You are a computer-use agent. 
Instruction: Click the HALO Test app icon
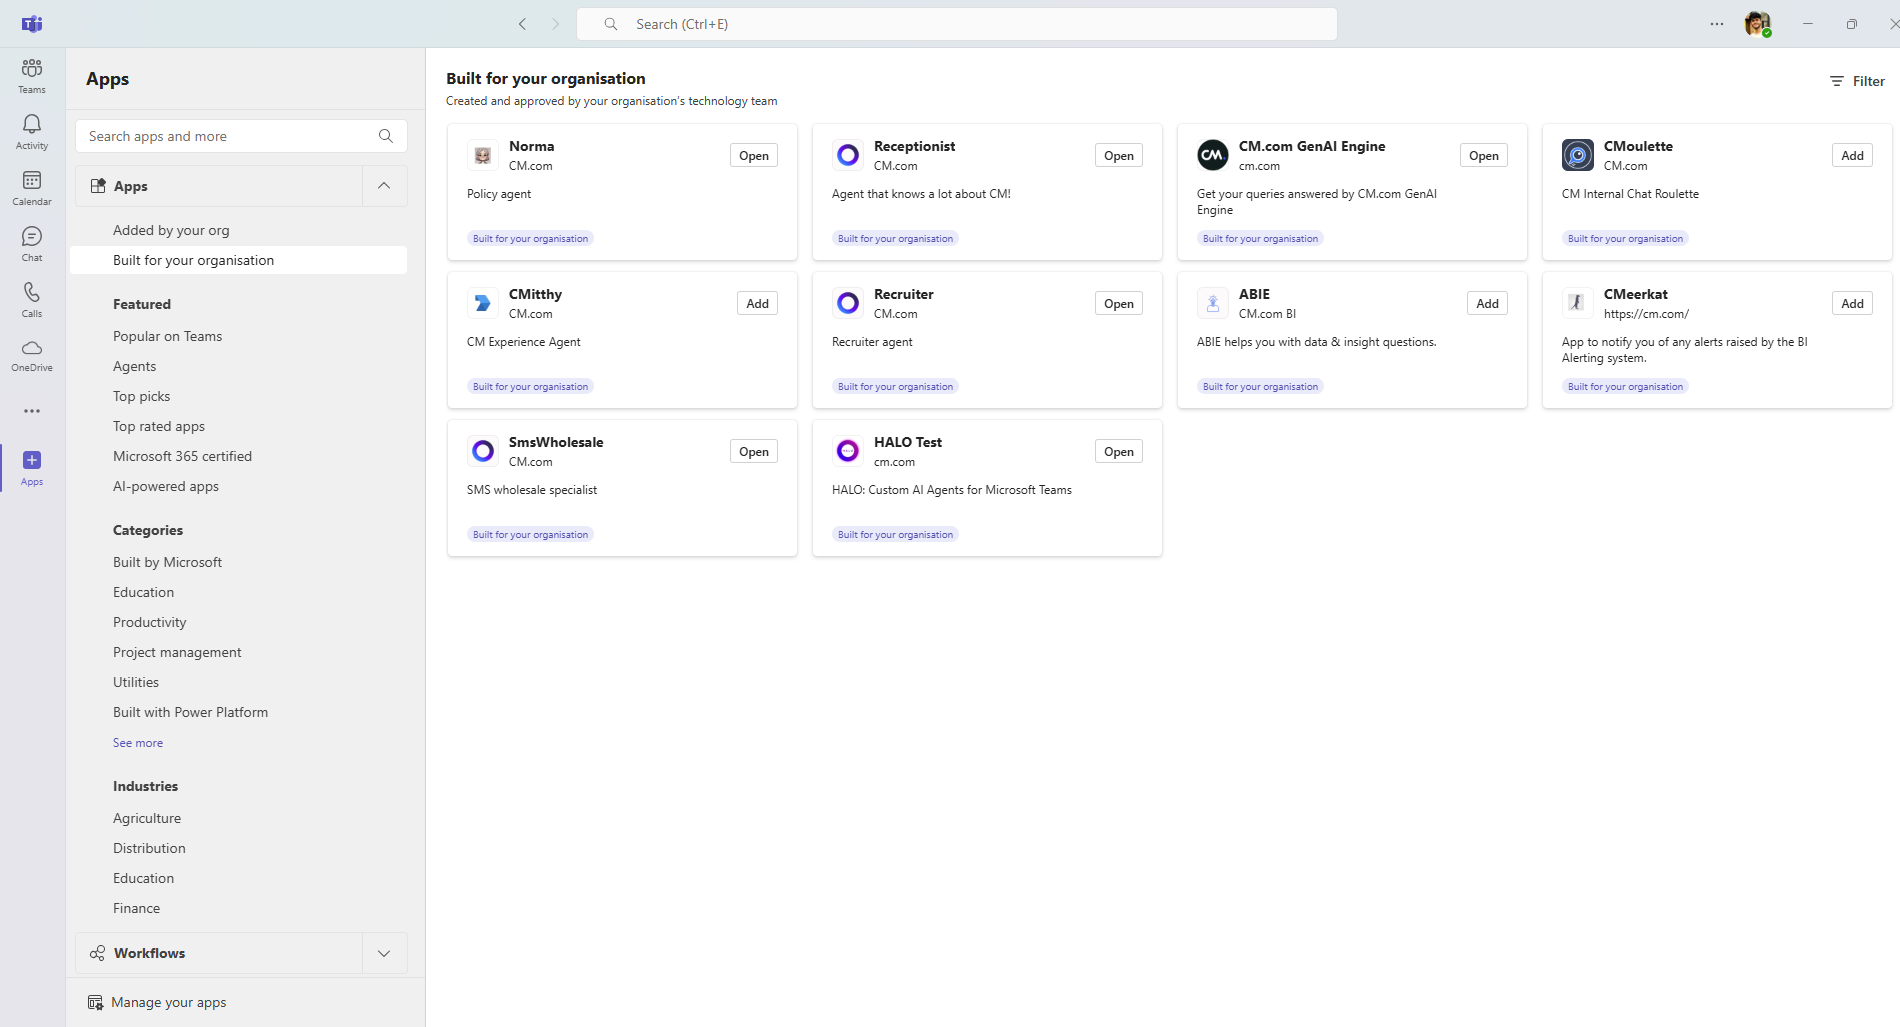[848, 451]
